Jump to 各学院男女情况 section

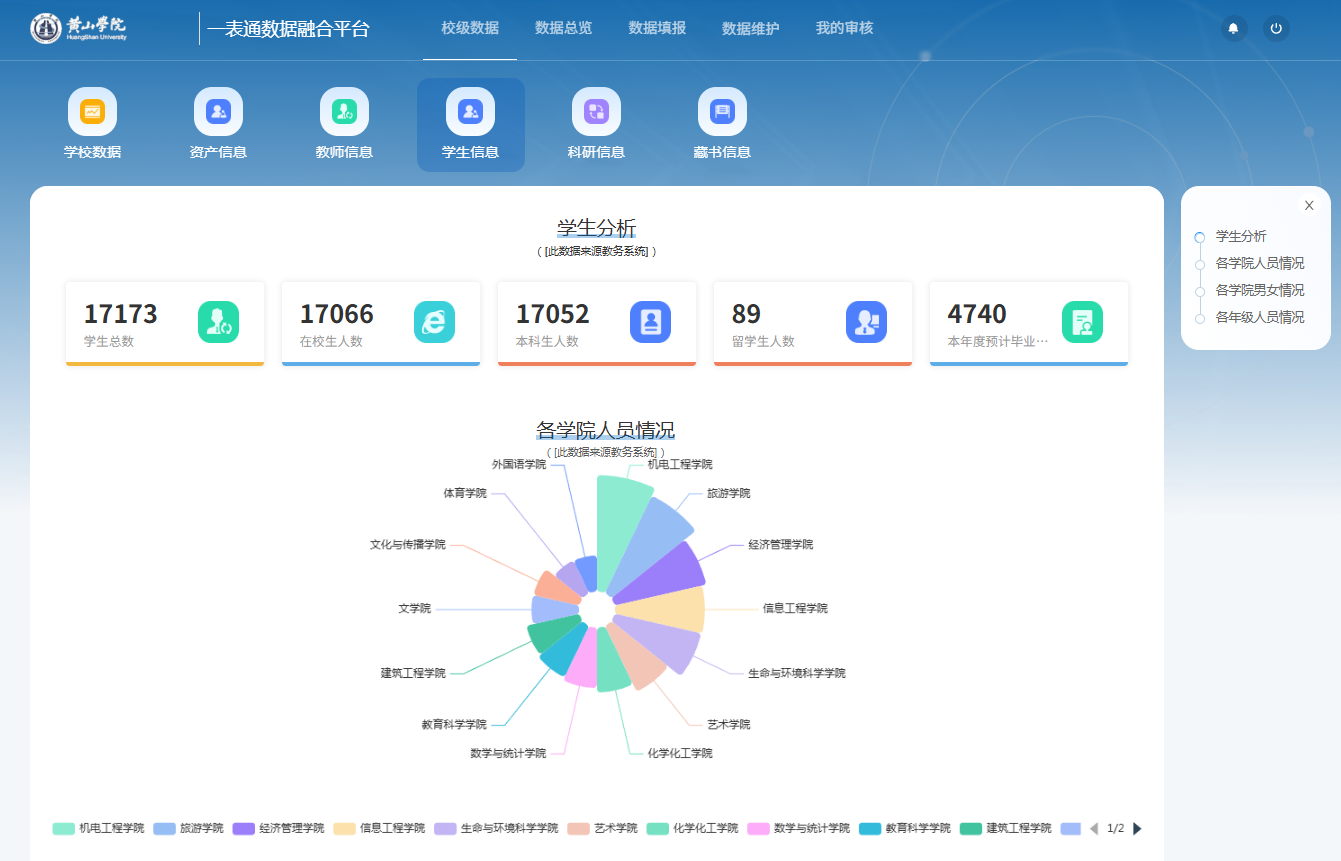pyautogui.click(x=1259, y=290)
